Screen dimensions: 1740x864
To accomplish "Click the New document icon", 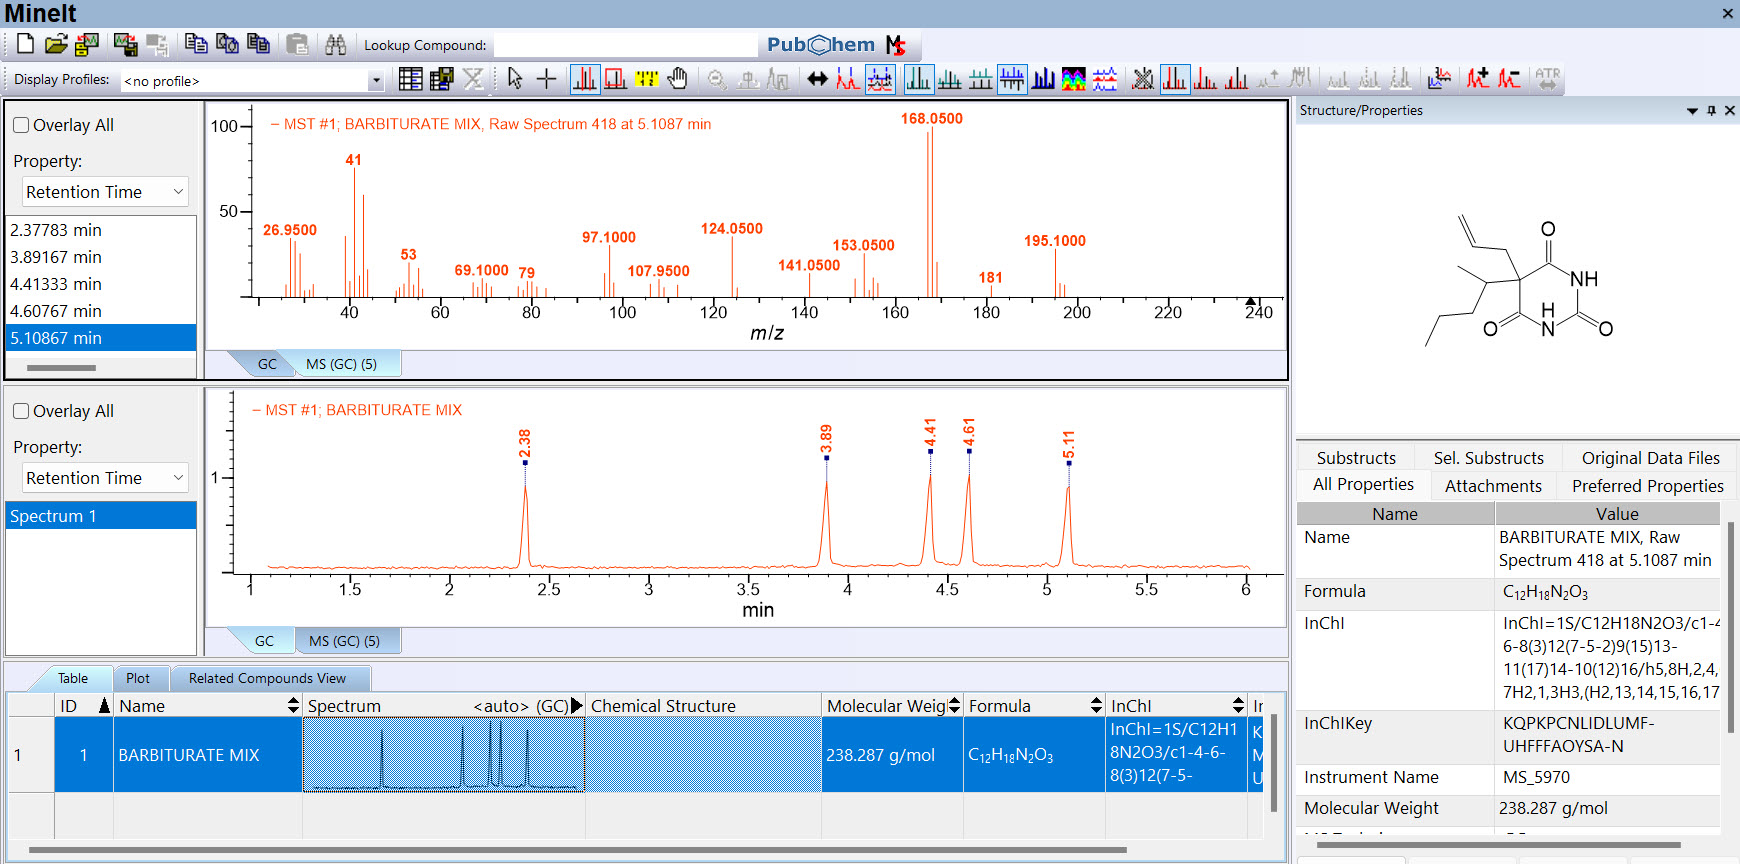I will pyautogui.click(x=25, y=44).
